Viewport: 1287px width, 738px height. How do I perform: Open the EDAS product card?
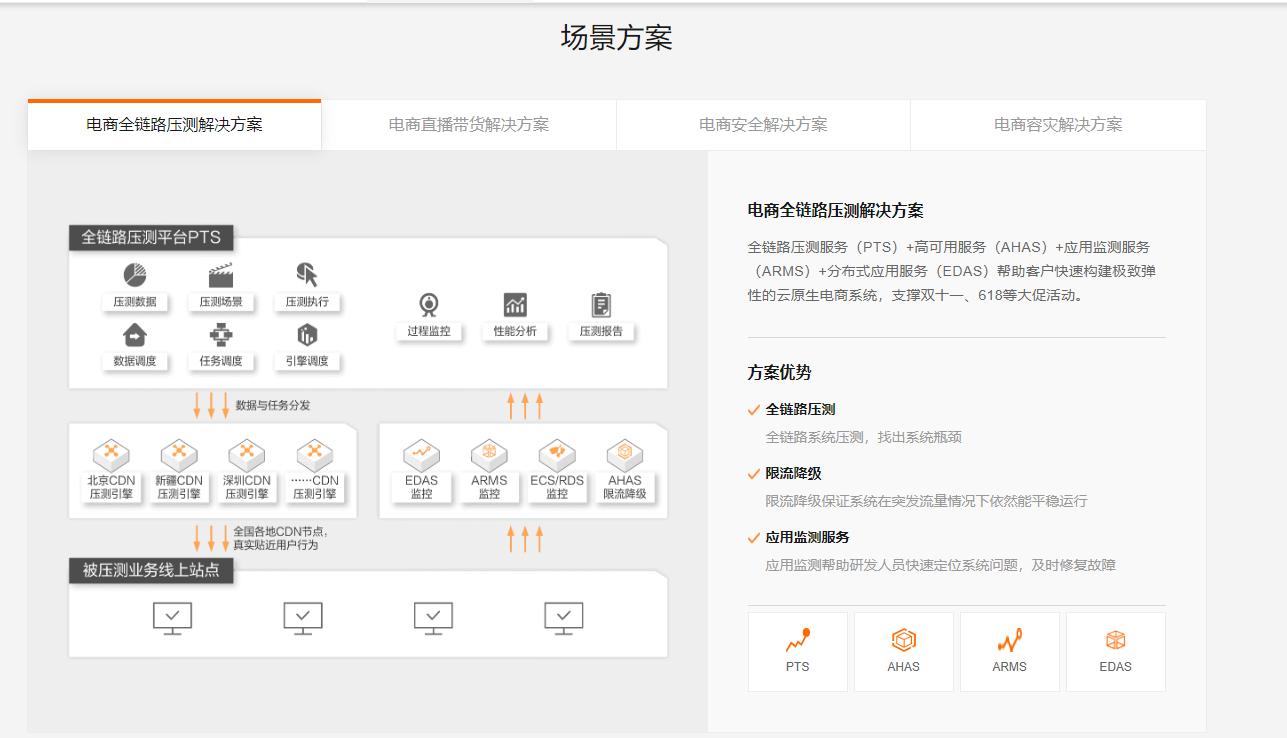(x=1116, y=652)
